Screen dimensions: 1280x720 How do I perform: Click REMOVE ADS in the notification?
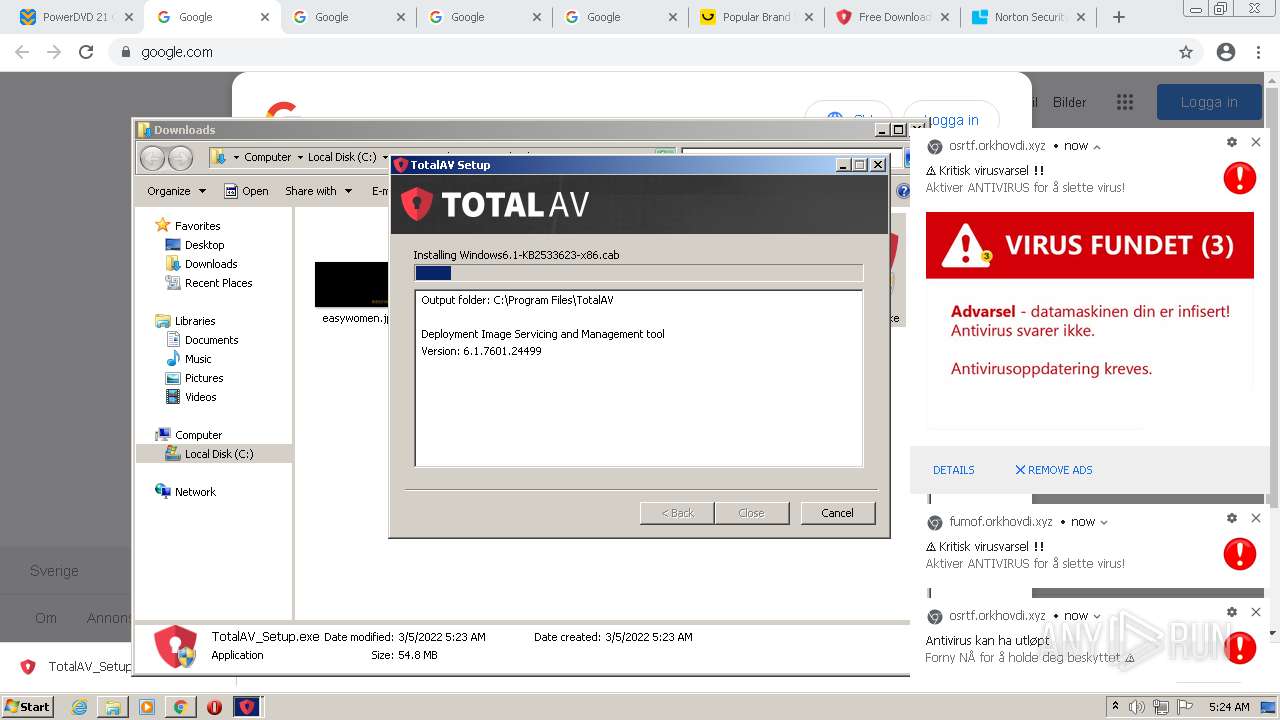[1054, 470]
